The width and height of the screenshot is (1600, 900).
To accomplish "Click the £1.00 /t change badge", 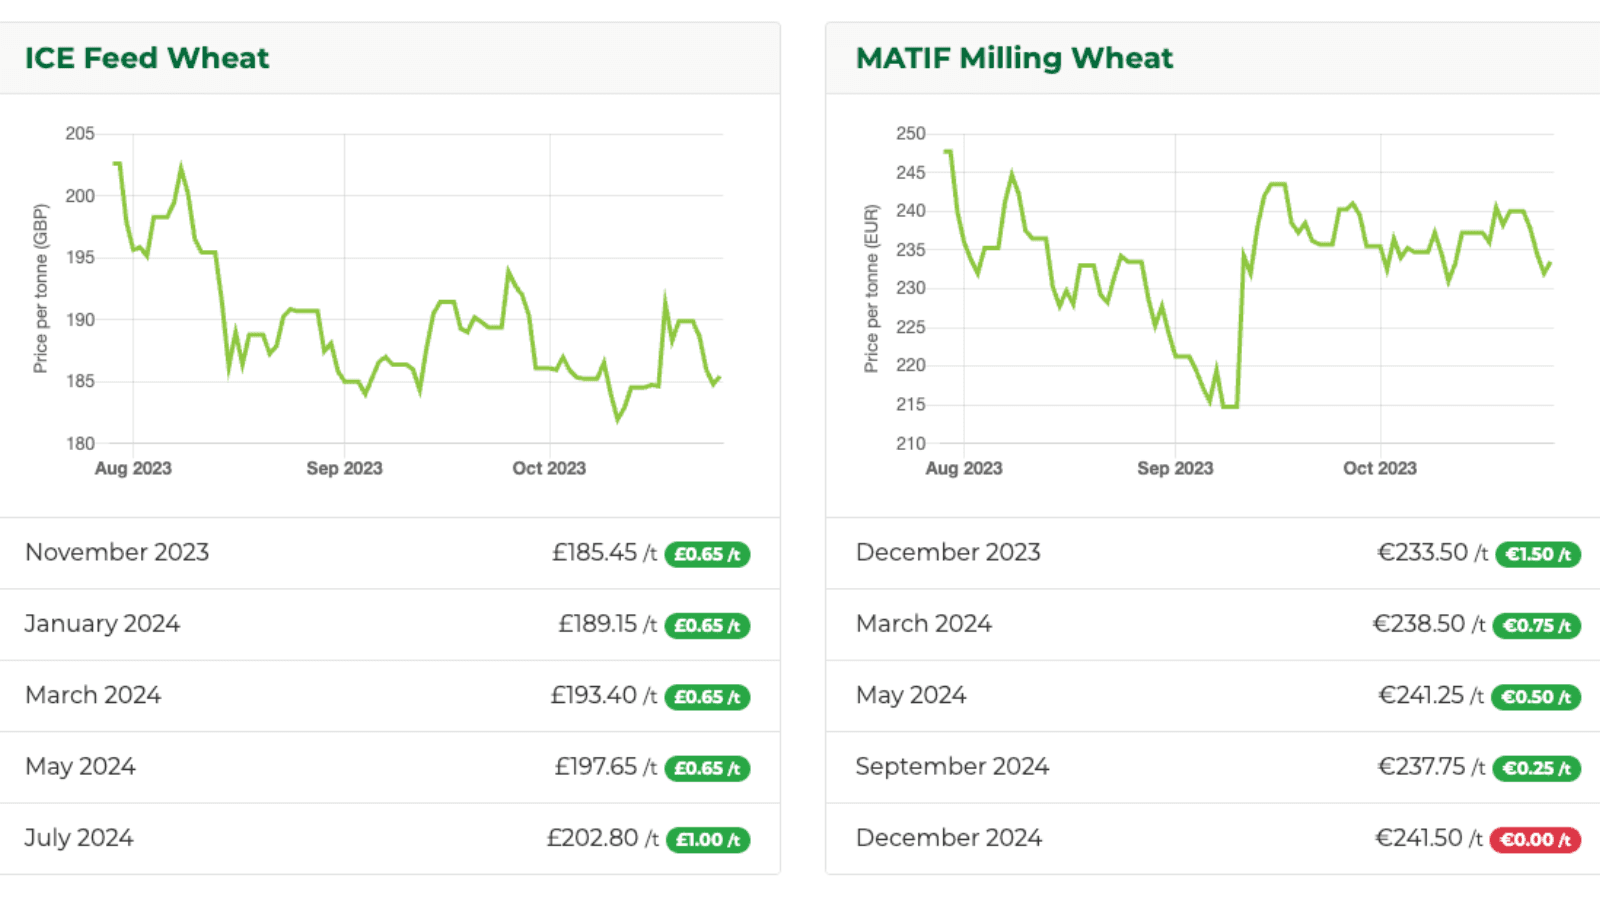I will point(708,840).
